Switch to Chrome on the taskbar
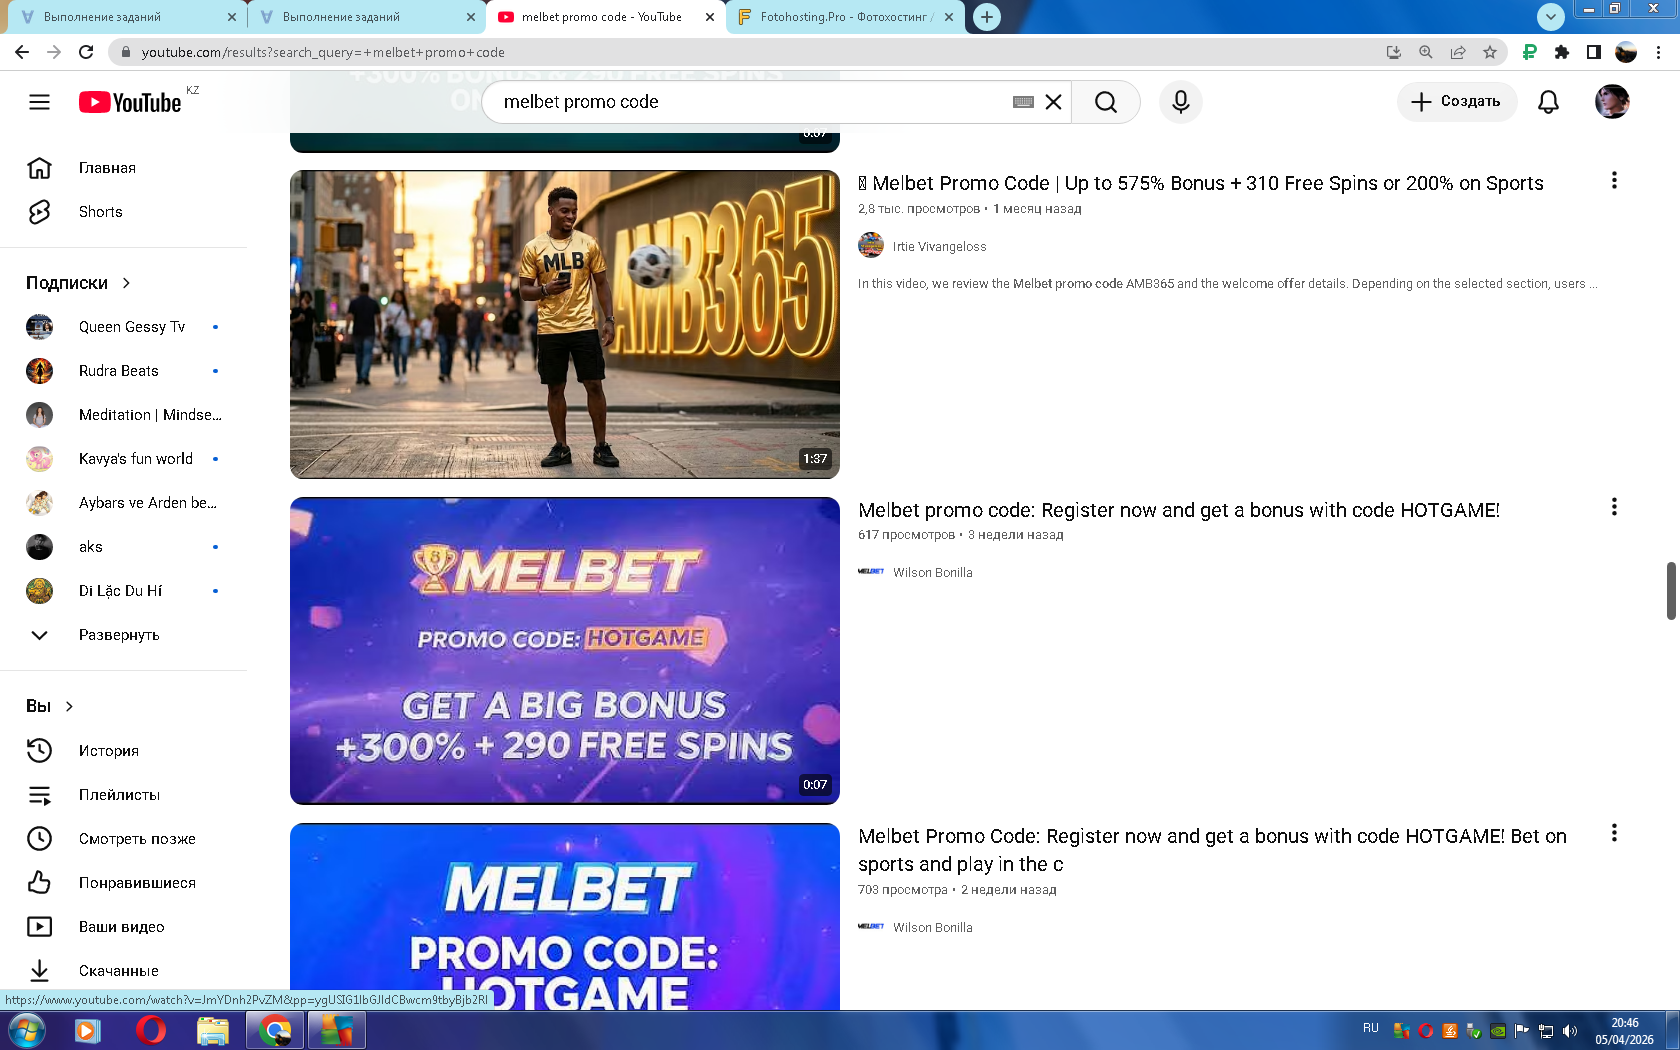Screen dimensions: 1680x1050 (x=275, y=1030)
